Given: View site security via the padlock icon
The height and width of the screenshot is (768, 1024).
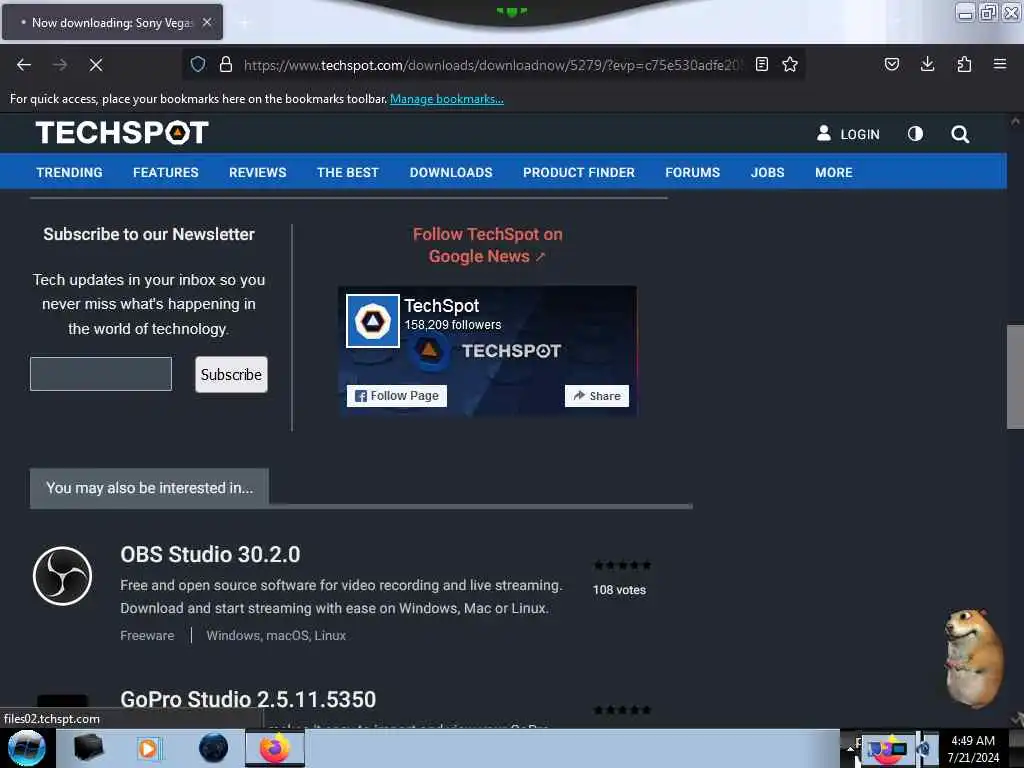Looking at the screenshot, I should (226, 64).
